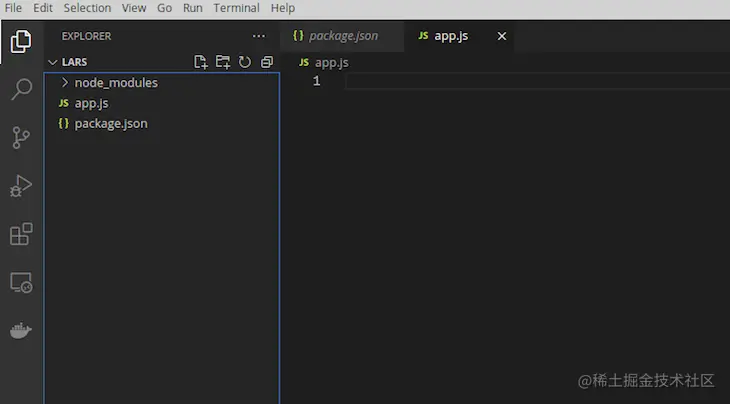
Task: Open the Edit menu
Action: coord(43,8)
